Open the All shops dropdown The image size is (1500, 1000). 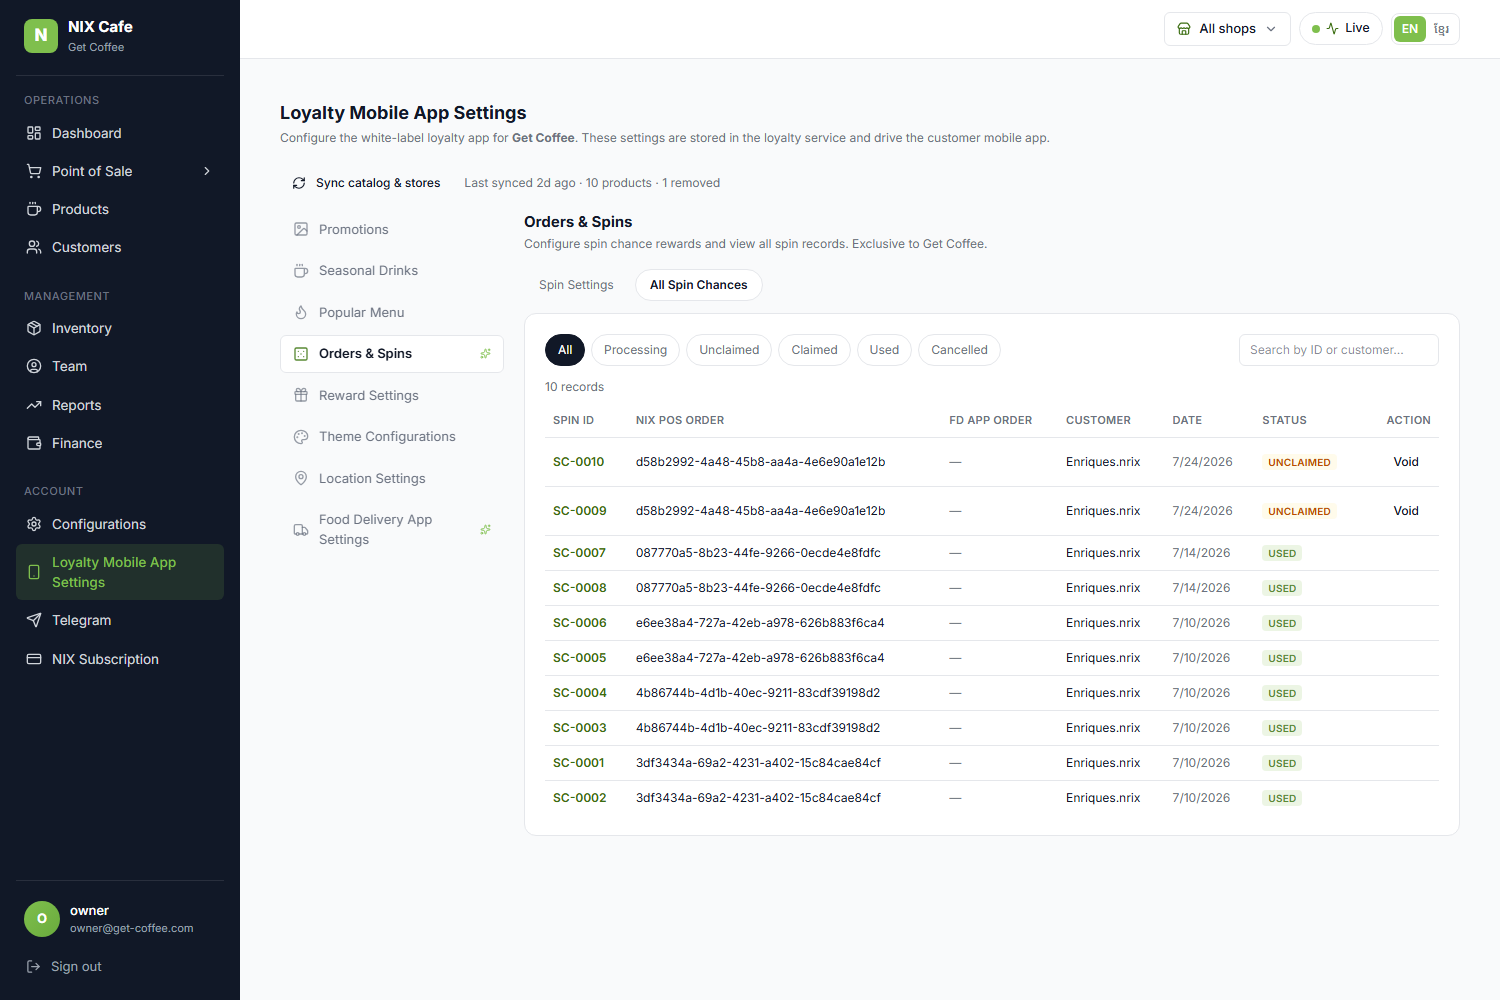coord(1227,29)
